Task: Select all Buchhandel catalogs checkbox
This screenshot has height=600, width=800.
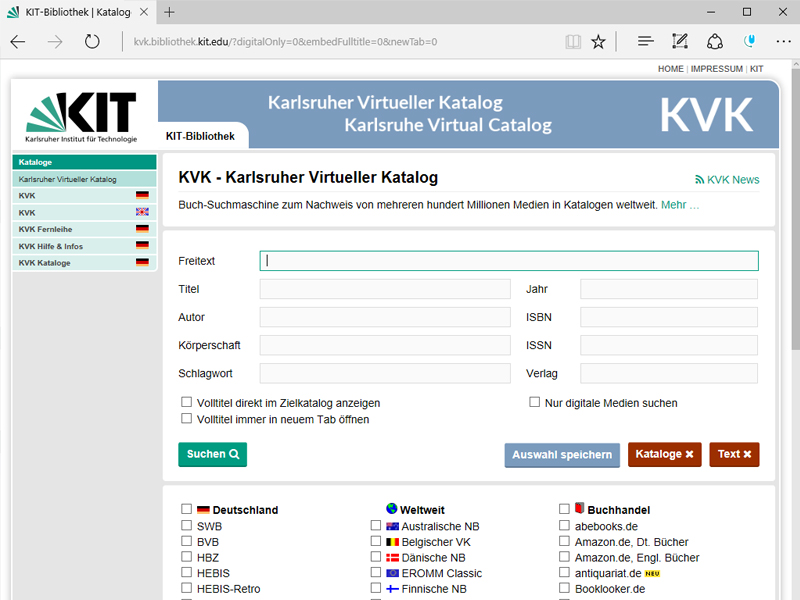Action: tap(564, 509)
